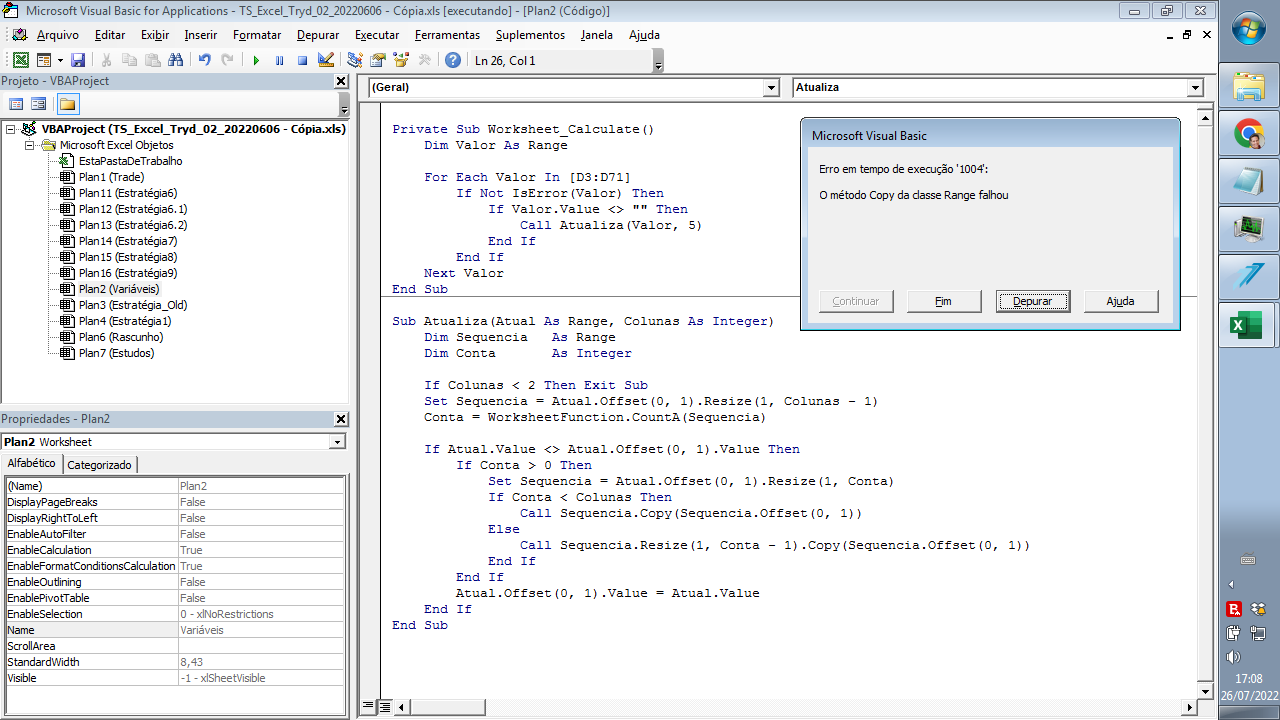Click the Windows Start orb
Screen dimensions: 1280x720
[1249, 28]
